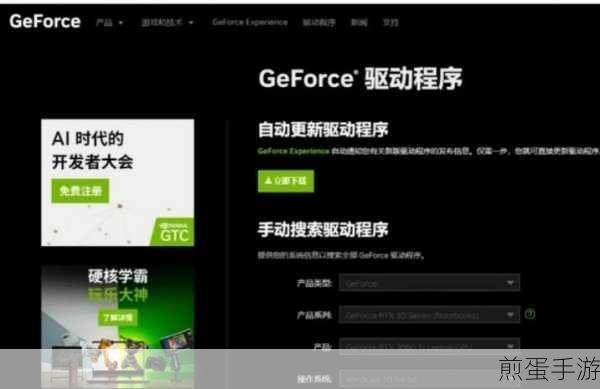
Task: Go to the 驱动程序 navigation item
Action: point(319,23)
